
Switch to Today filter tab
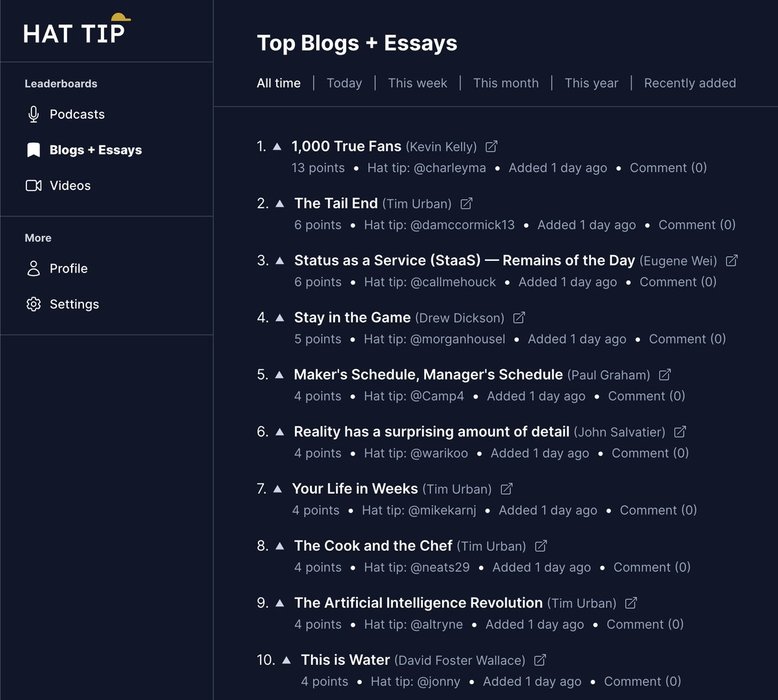tap(344, 83)
